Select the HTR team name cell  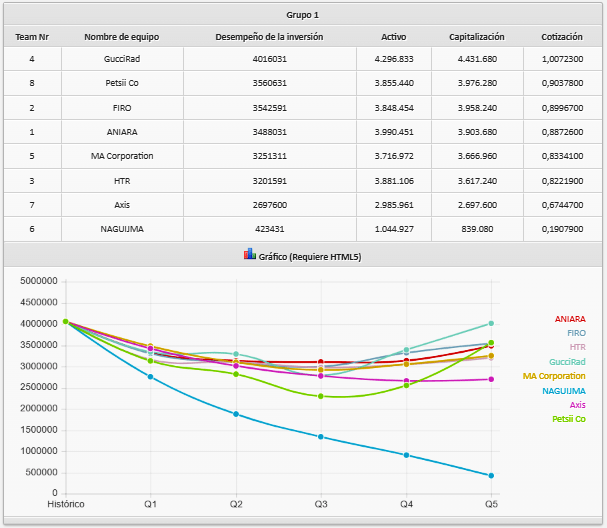[122, 181]
